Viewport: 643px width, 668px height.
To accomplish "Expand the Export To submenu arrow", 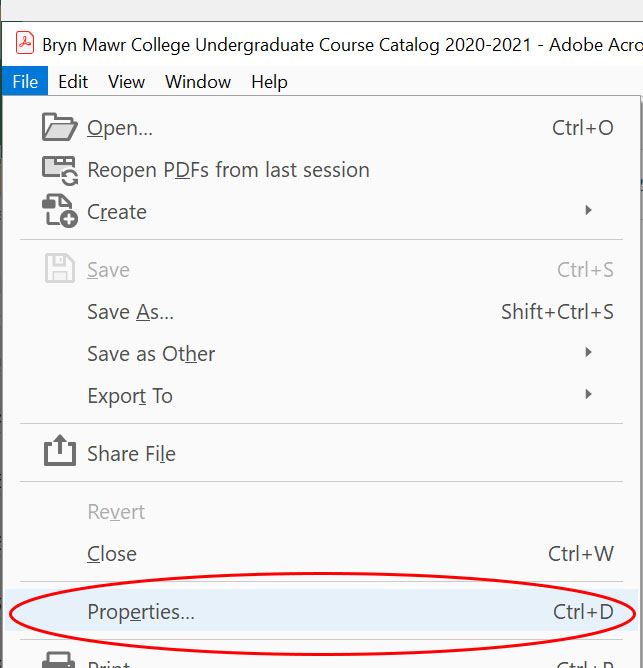I will point(589,395).
